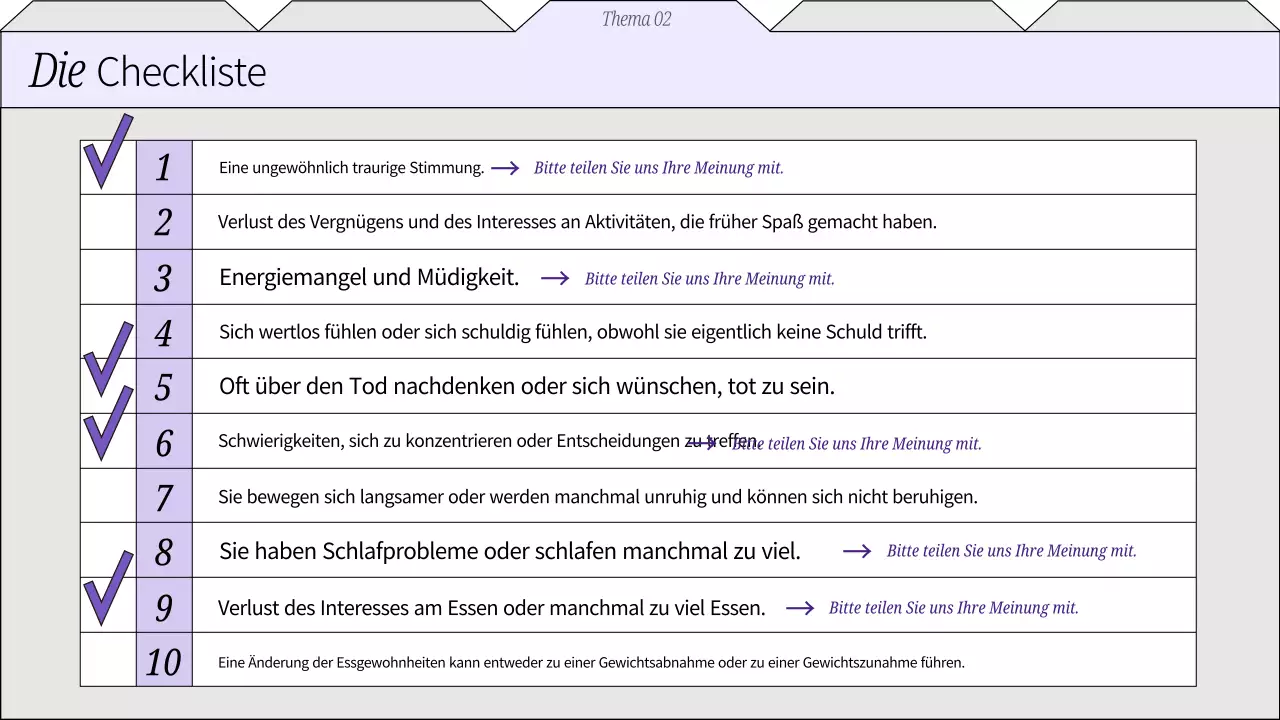
Task: Click the "Die Checkliste" title
Action: (148, 70)
